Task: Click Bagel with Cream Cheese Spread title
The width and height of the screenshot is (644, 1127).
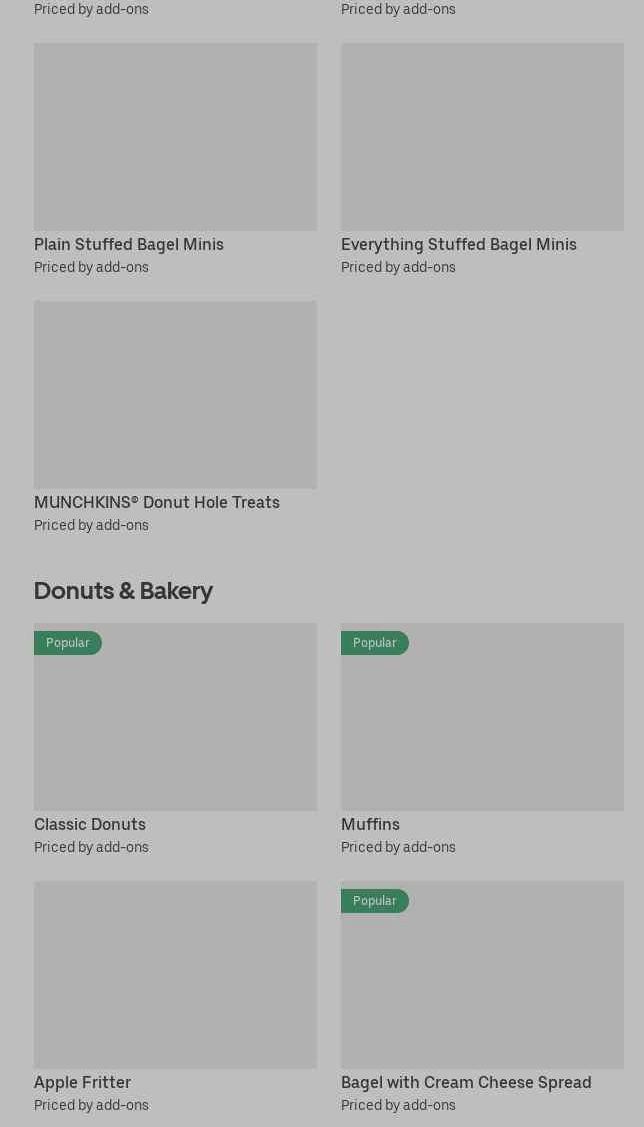Action: pos(466,1082)
